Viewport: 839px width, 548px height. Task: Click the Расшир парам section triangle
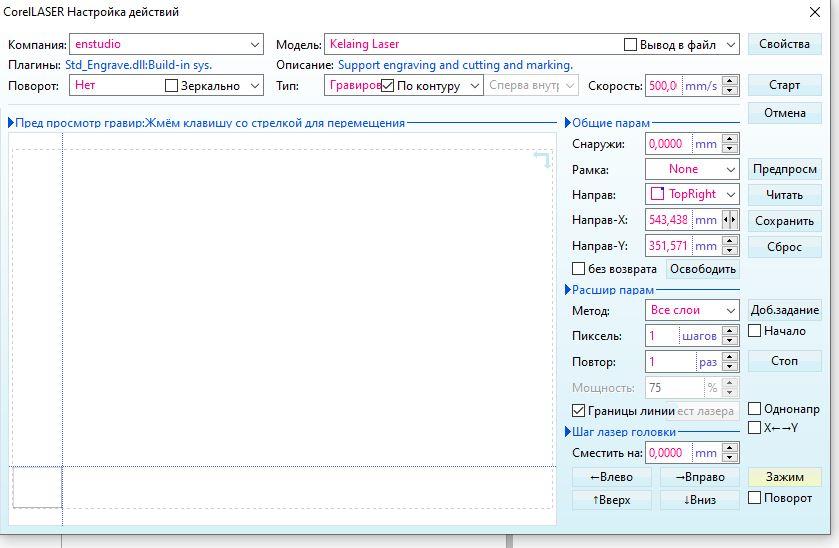(568, 290)
